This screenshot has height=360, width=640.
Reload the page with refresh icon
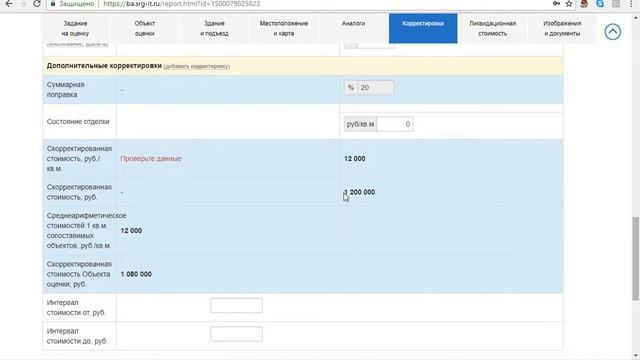tap(37, 4)
